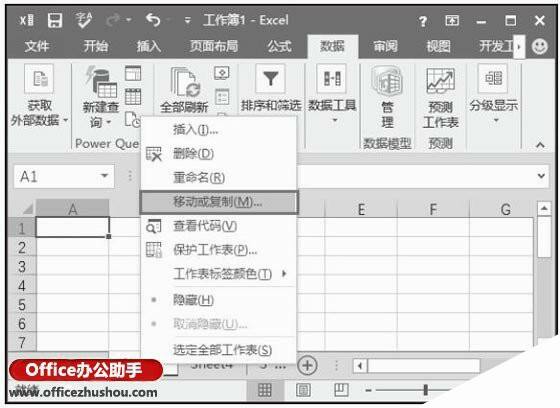Click the spelling check icon in title bar
Screen dimensions: 560x408
coord(84,20)
